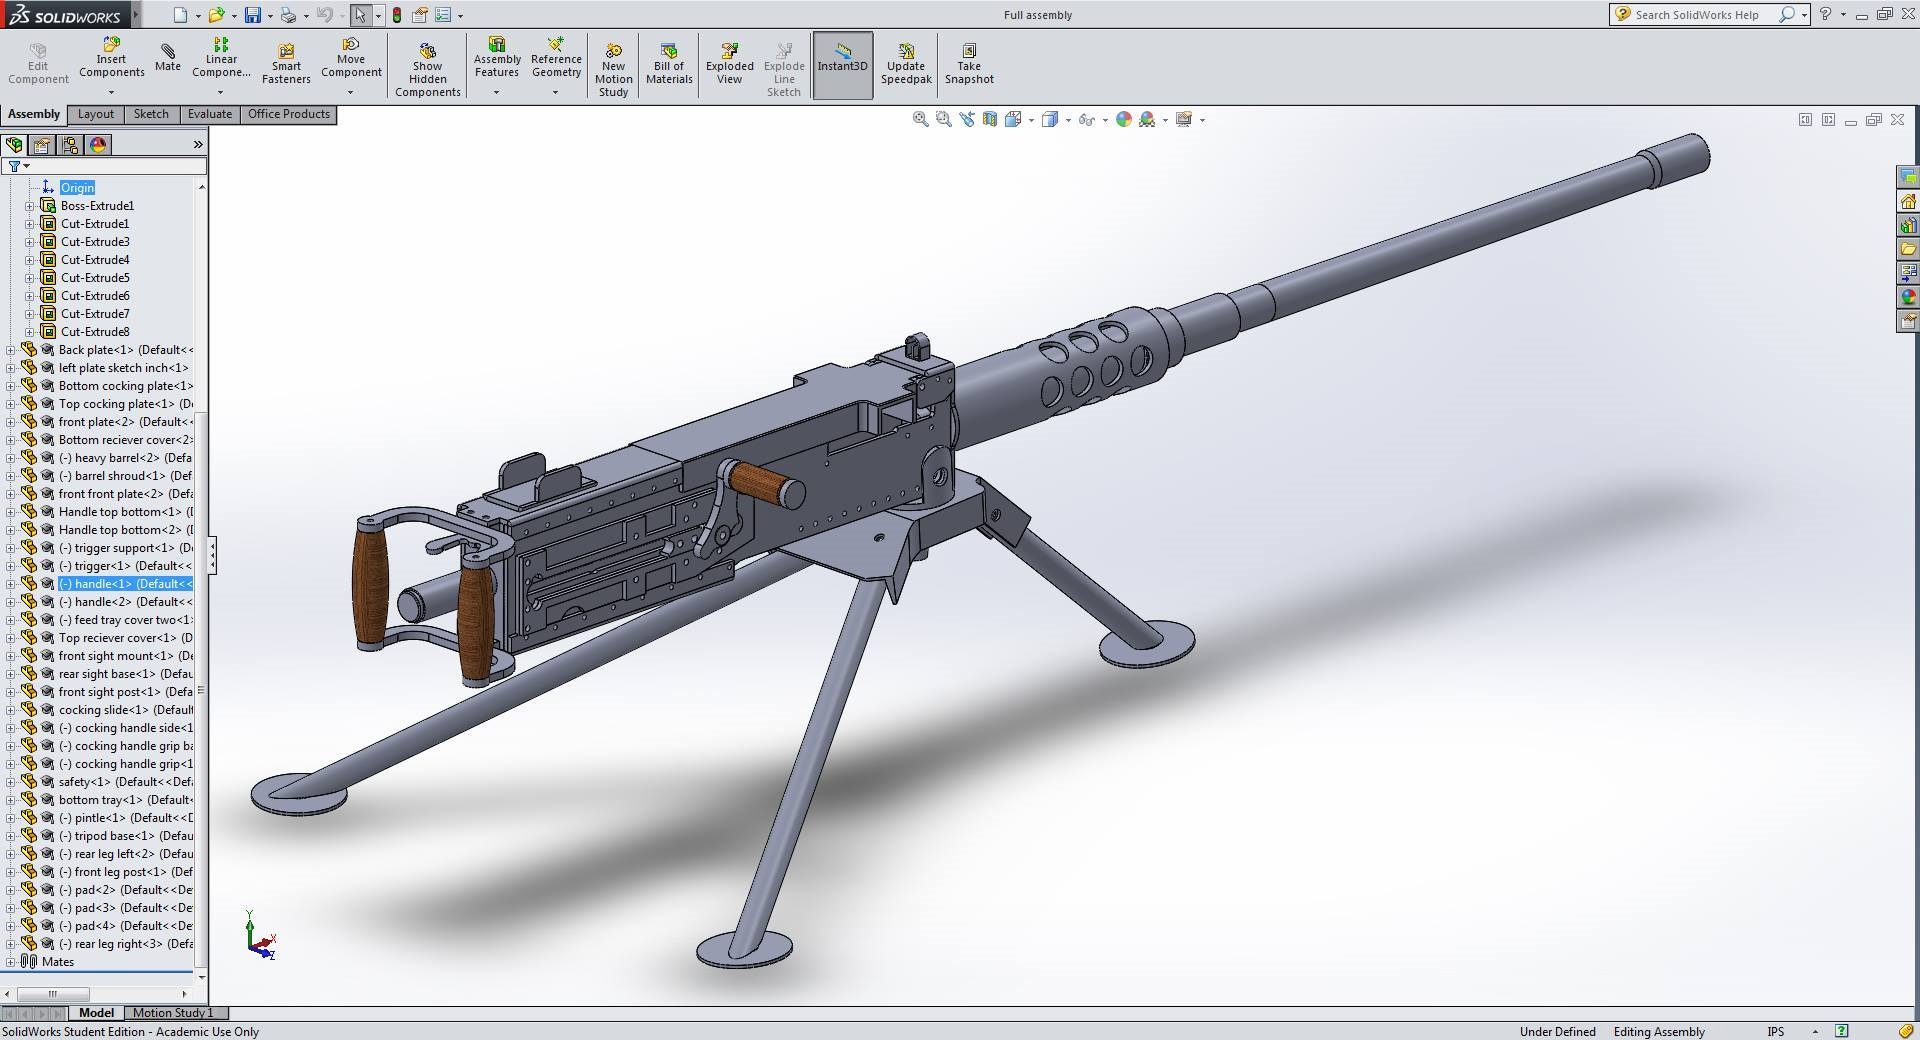Open ConfigurationManager tab icon

click(70, 145)
